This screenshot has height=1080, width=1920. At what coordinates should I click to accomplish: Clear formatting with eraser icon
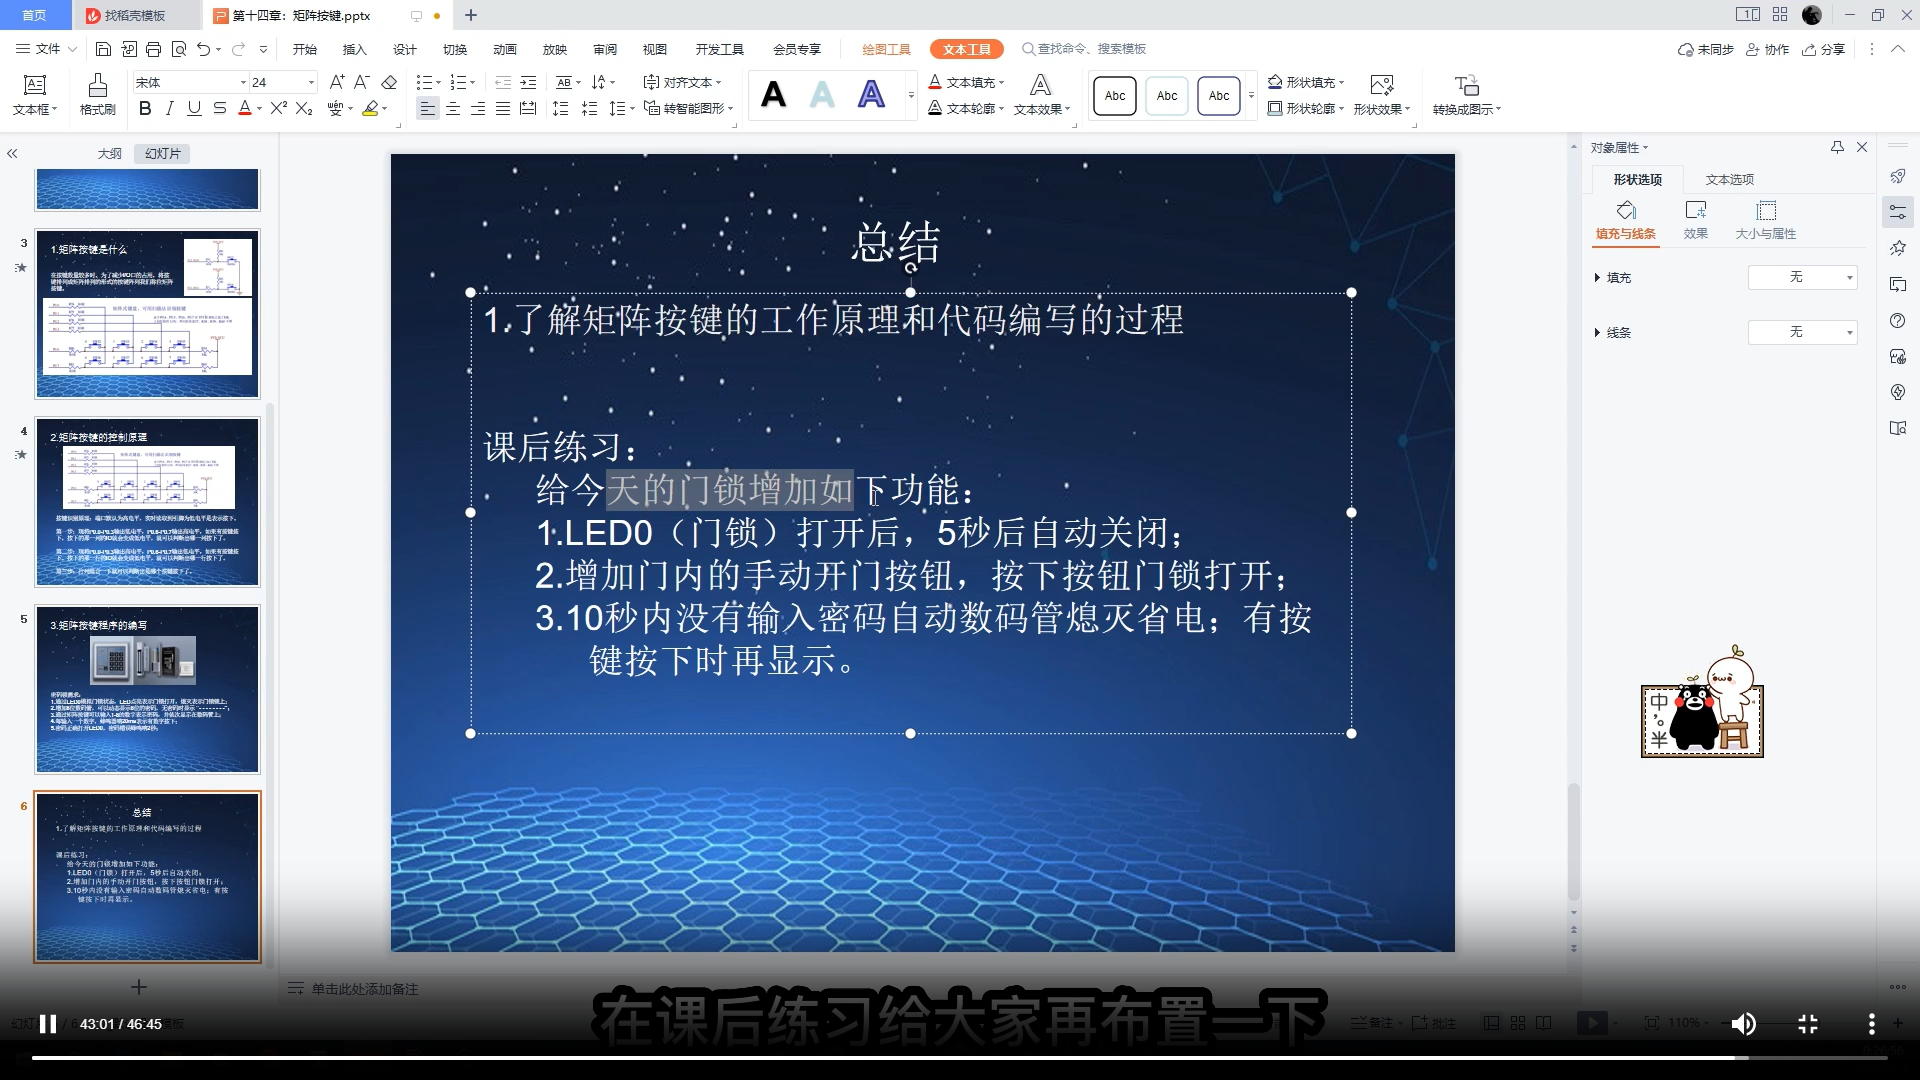[x=390, y=82]
